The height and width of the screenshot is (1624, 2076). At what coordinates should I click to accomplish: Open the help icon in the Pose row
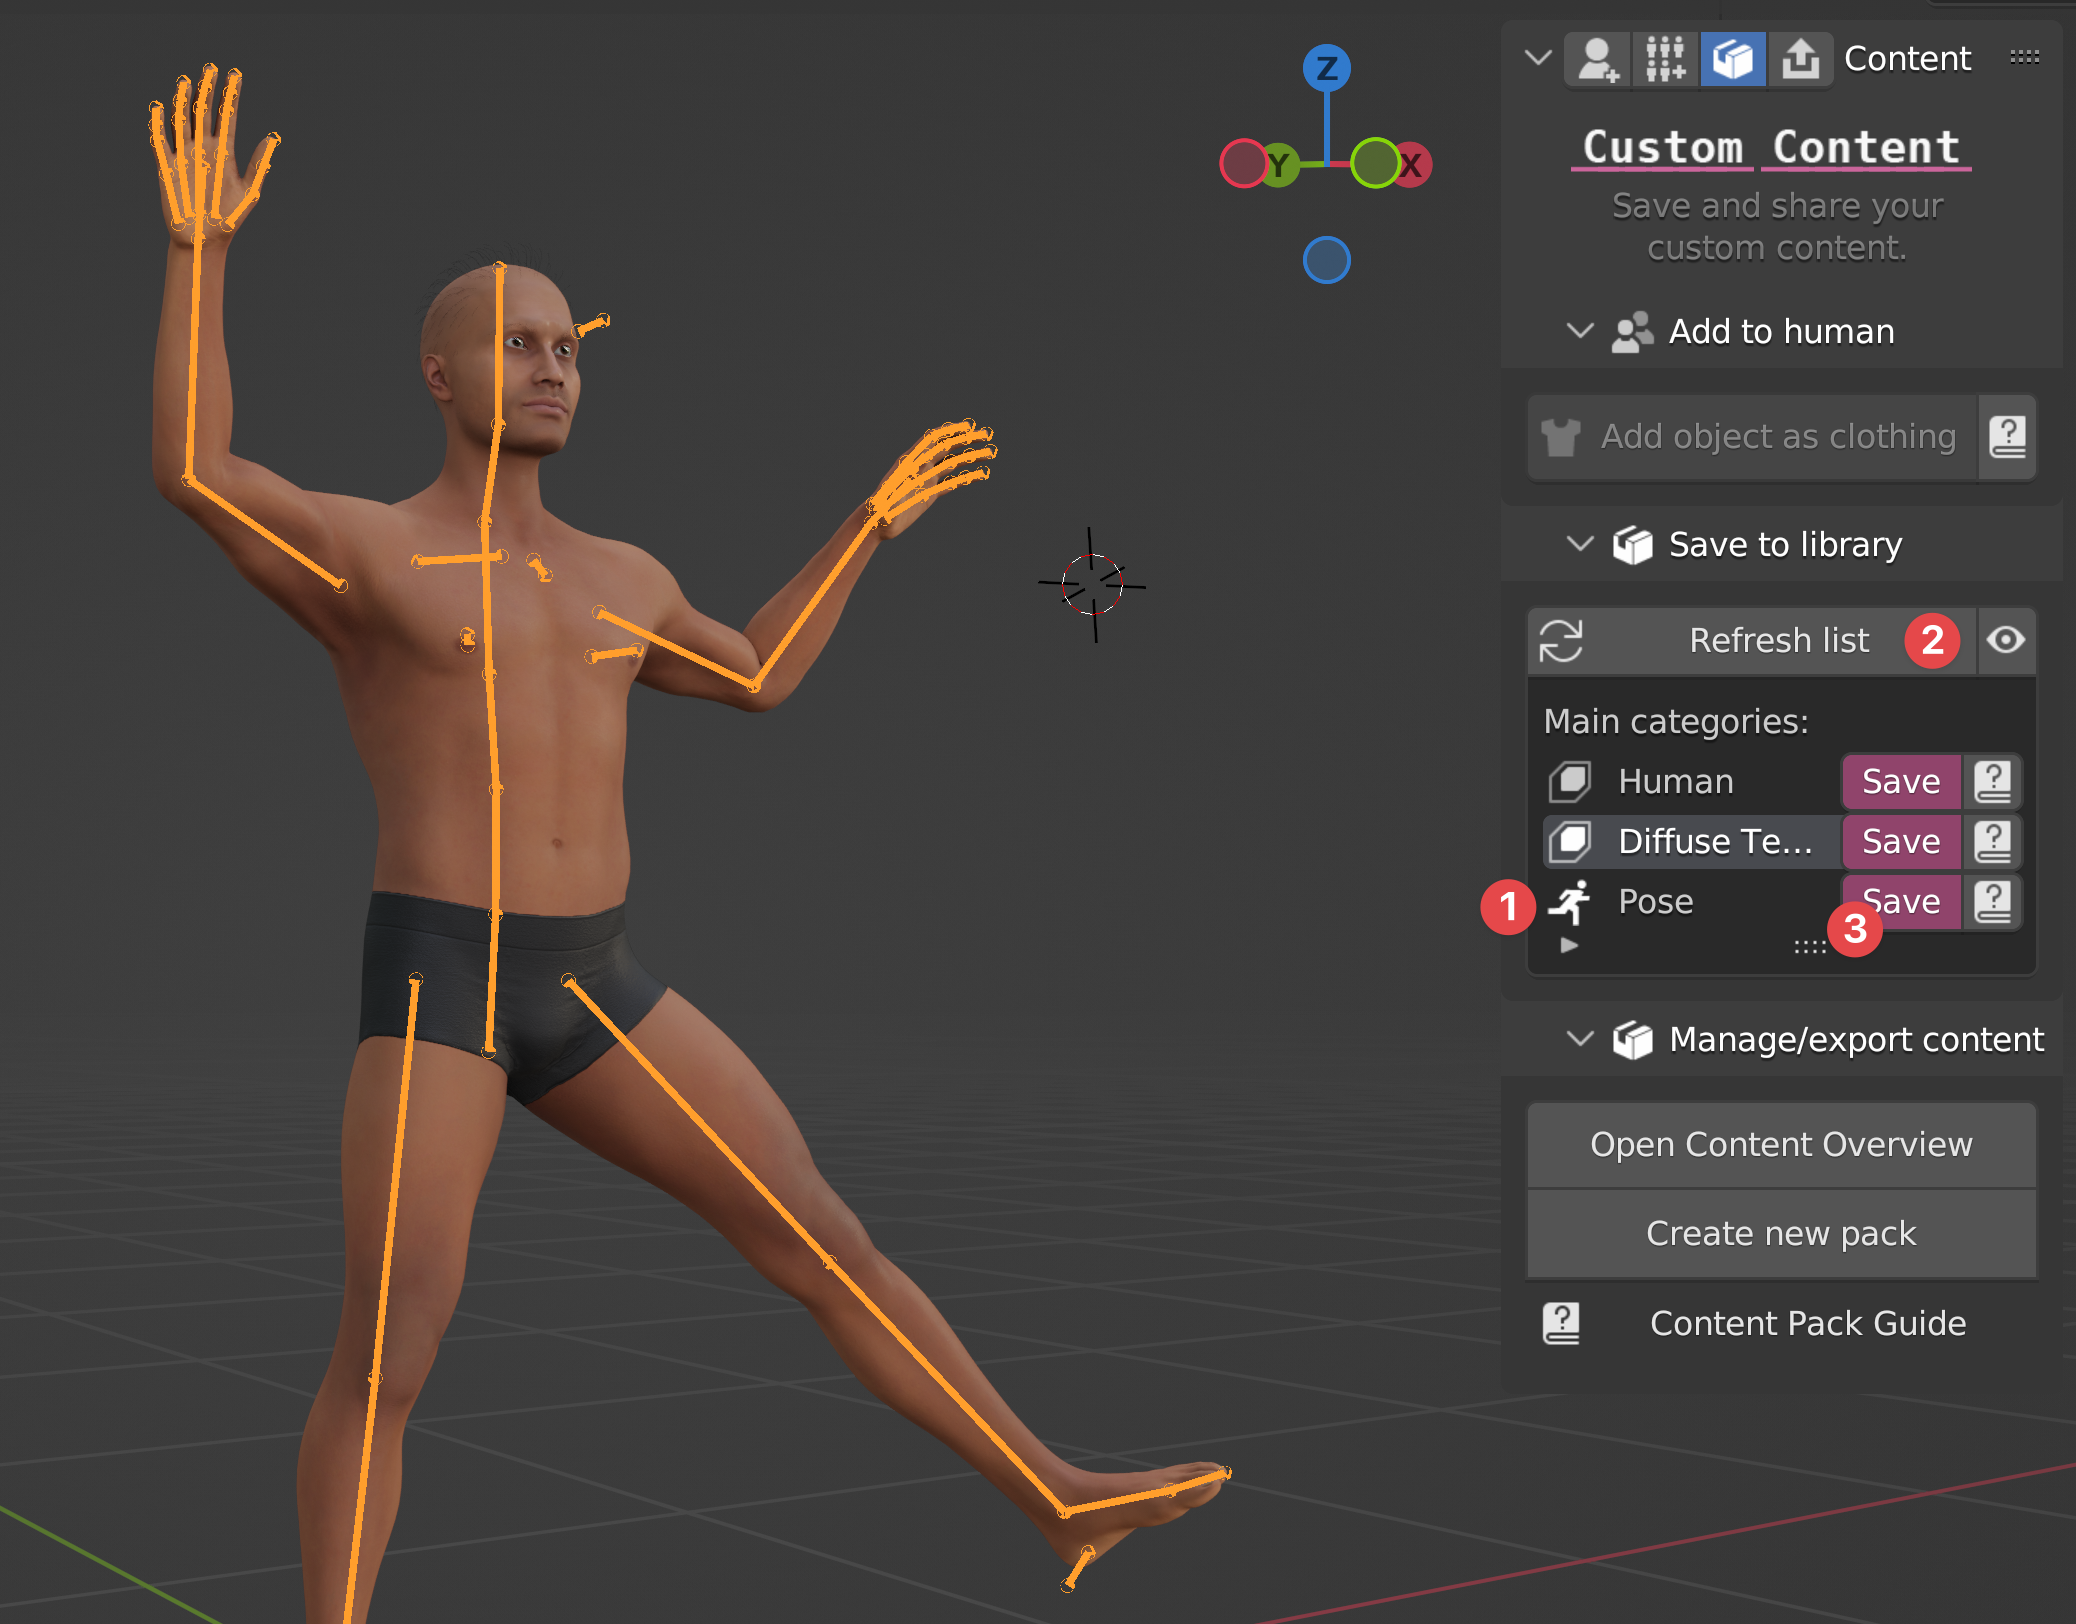1992,902
